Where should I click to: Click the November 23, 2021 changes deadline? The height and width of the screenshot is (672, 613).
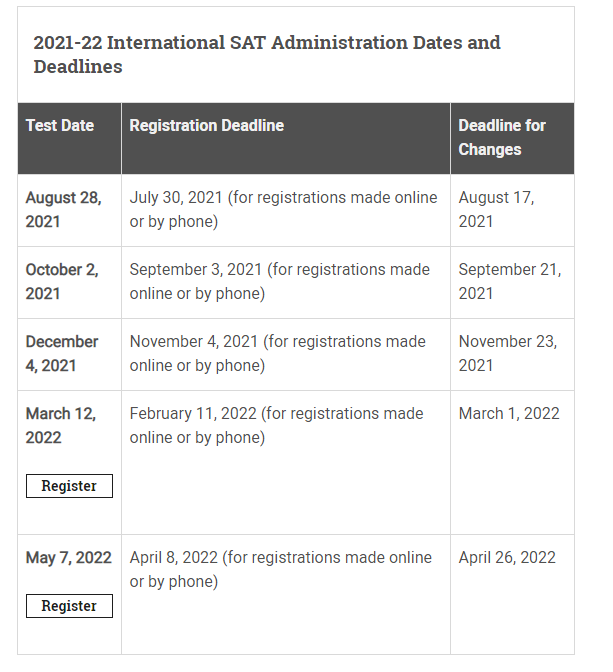(x=508, y=354)
